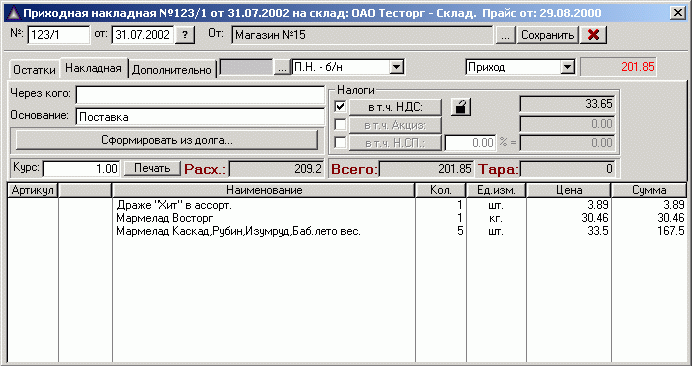The width and height of the screenshot is (692, 366).
Task: Click the Расх. value 209.2
Action: click(277, 169)
